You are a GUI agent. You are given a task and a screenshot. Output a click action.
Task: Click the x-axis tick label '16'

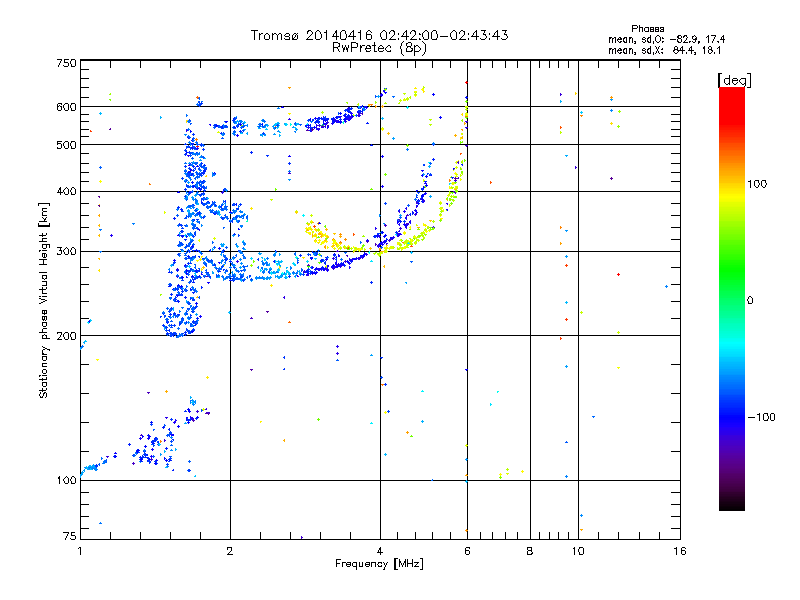pyautogui.click(x=680, y=551)
